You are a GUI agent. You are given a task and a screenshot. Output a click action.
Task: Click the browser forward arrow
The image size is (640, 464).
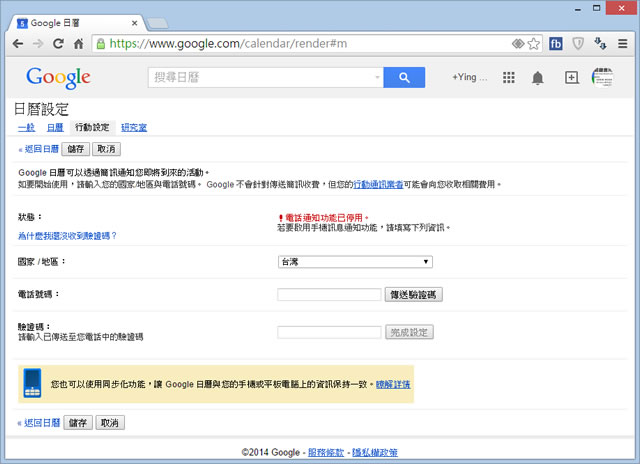coord(38,44)
